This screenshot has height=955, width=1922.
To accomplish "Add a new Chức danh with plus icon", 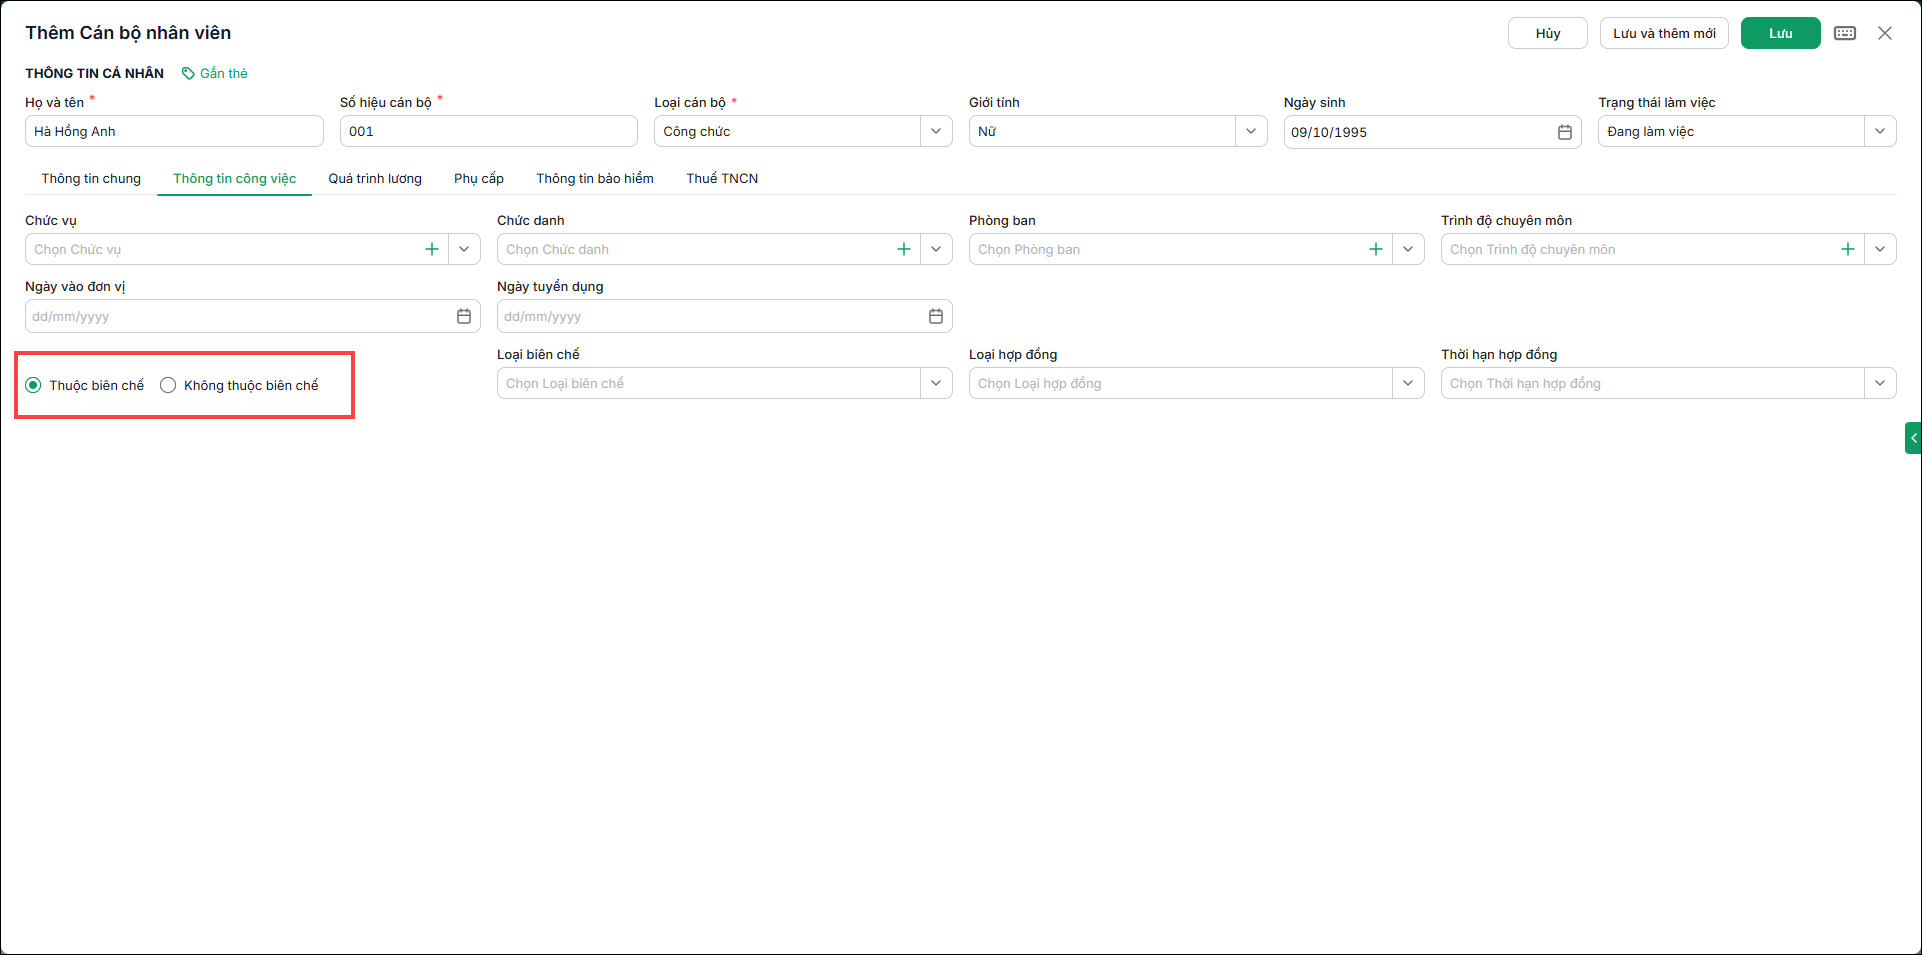I will [904, 249].
